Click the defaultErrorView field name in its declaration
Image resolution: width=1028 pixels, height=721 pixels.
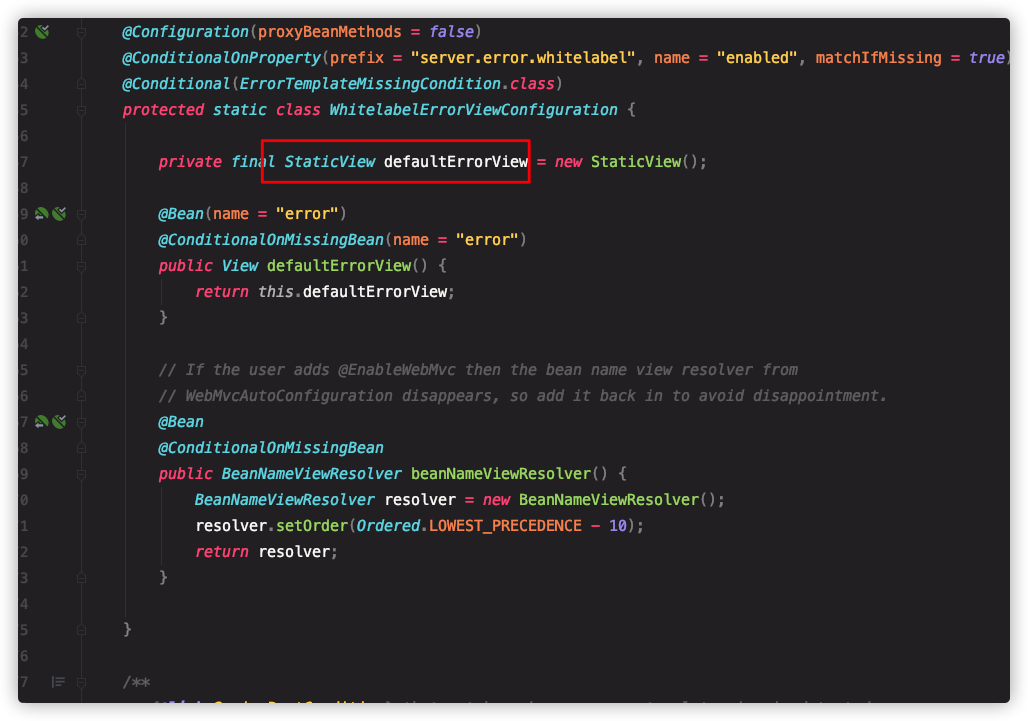point(456,161)
